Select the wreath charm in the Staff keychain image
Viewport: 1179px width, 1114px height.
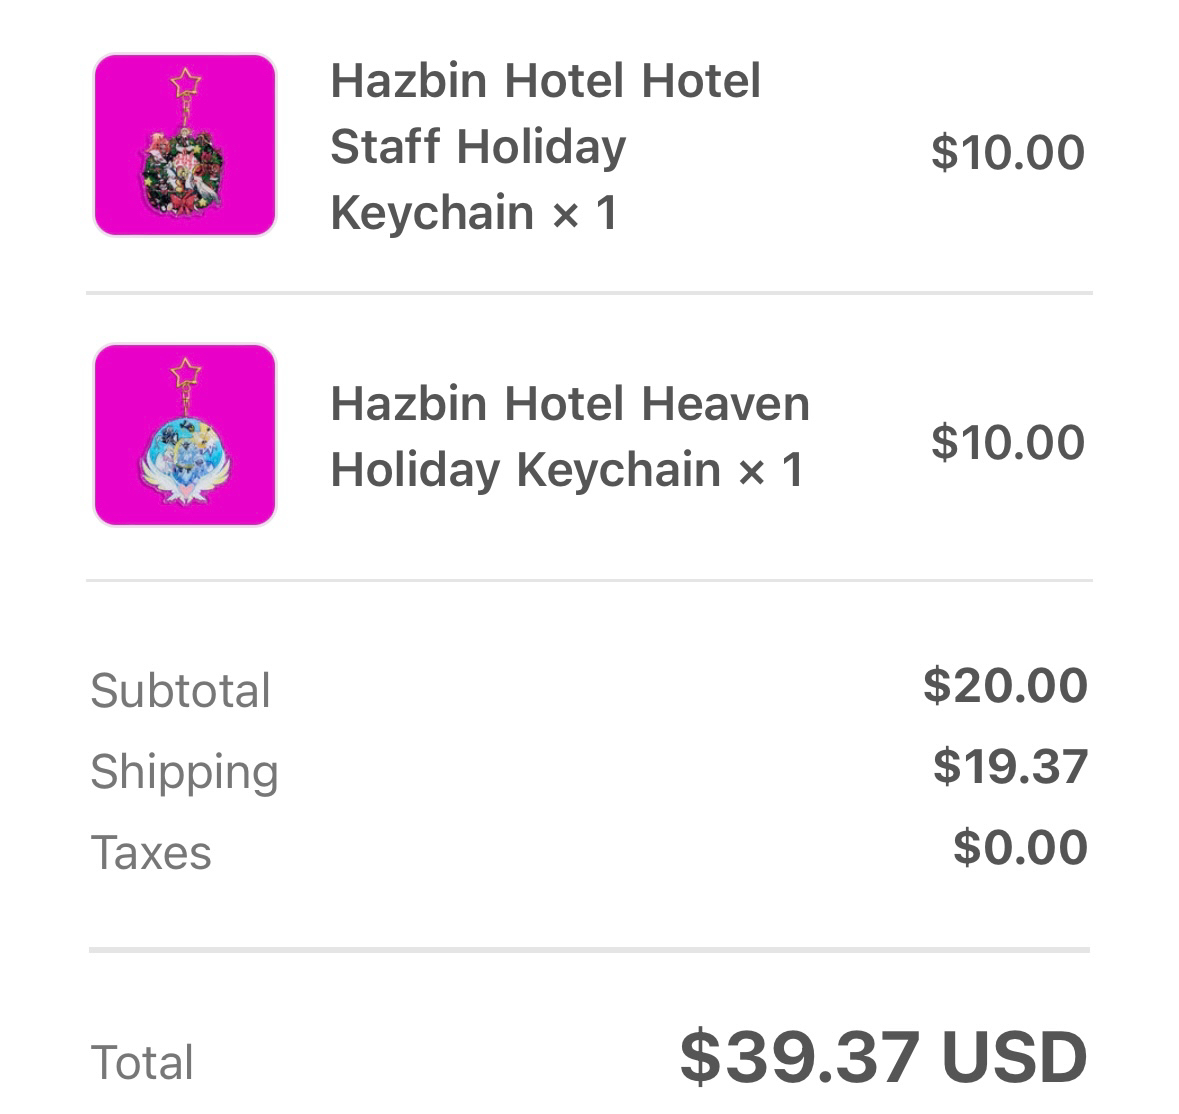point(184,170)
